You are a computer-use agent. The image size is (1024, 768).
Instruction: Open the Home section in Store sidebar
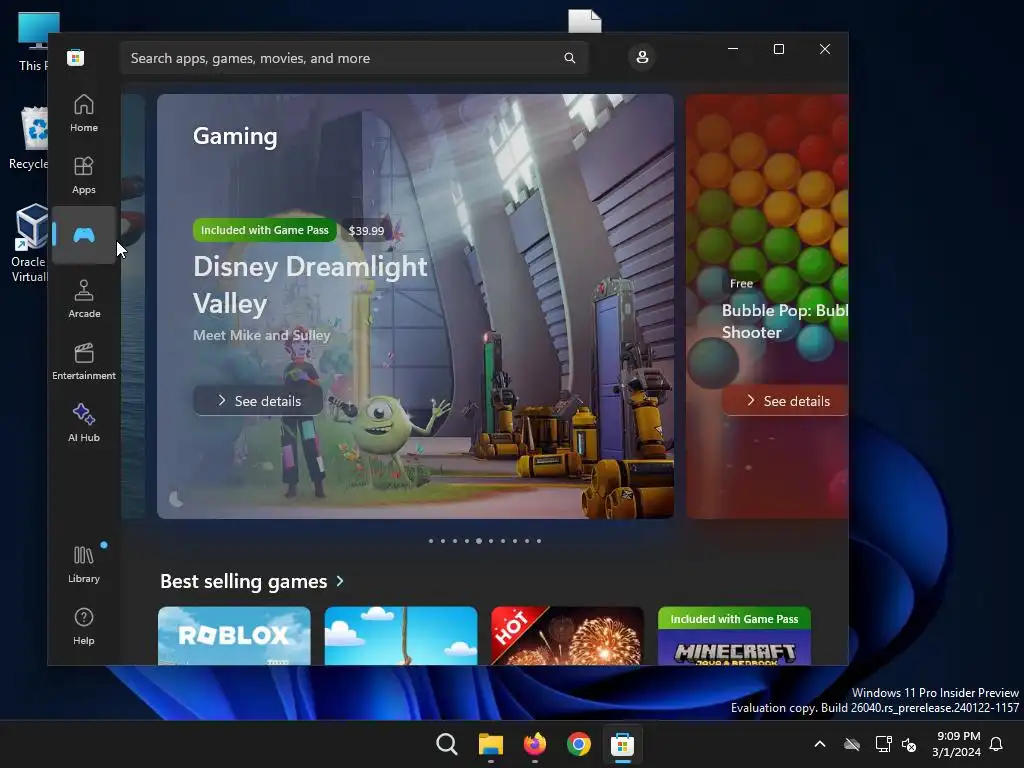(84, 113)
